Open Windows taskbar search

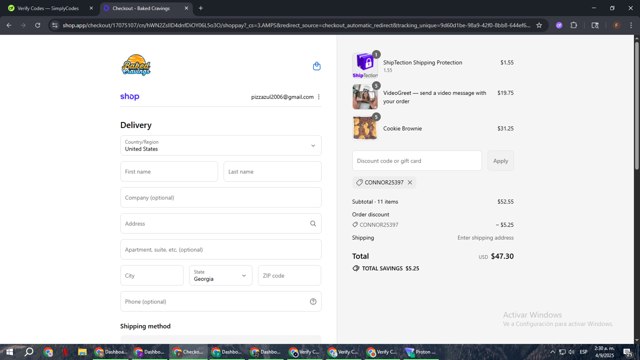click(29, 352)
